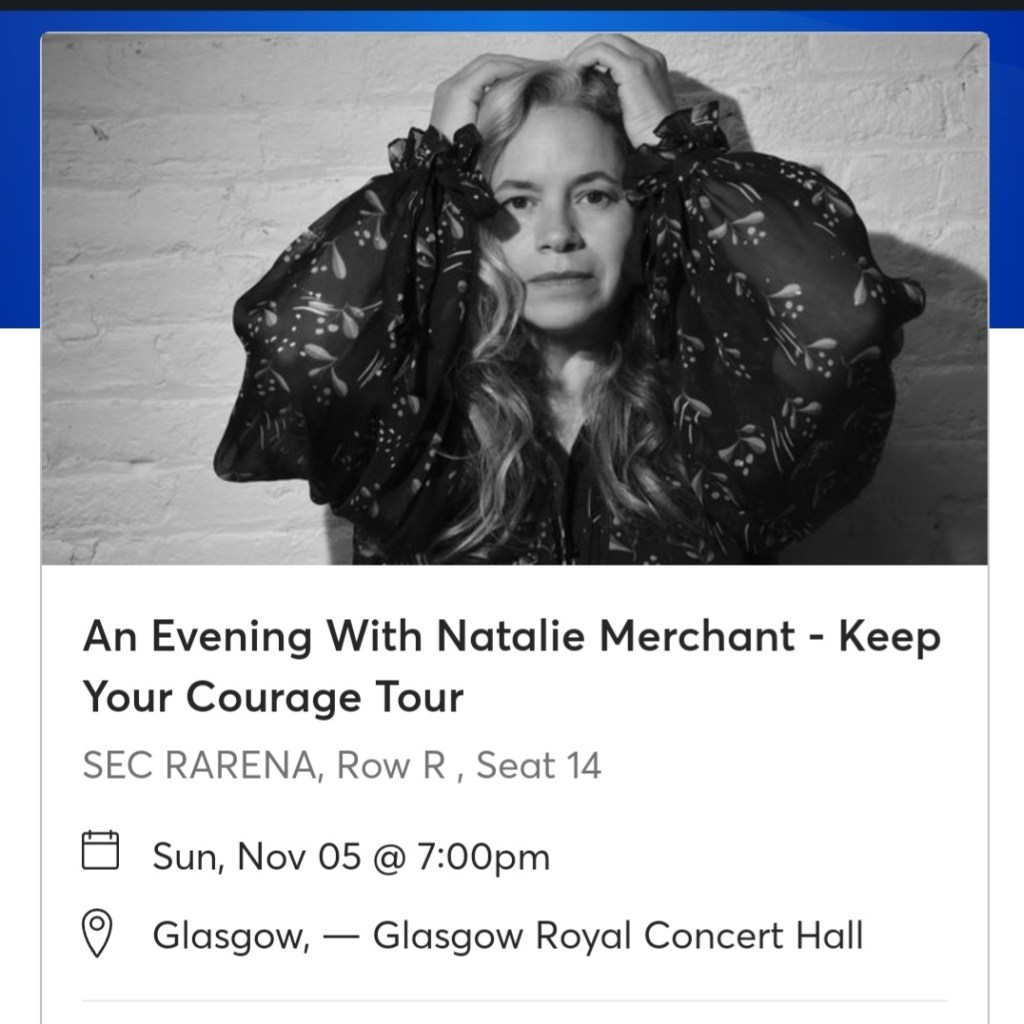The width and height of the screenshot is (1024, 1024).
Task: Open the black-and-white event photo
Action: [514, 300]
